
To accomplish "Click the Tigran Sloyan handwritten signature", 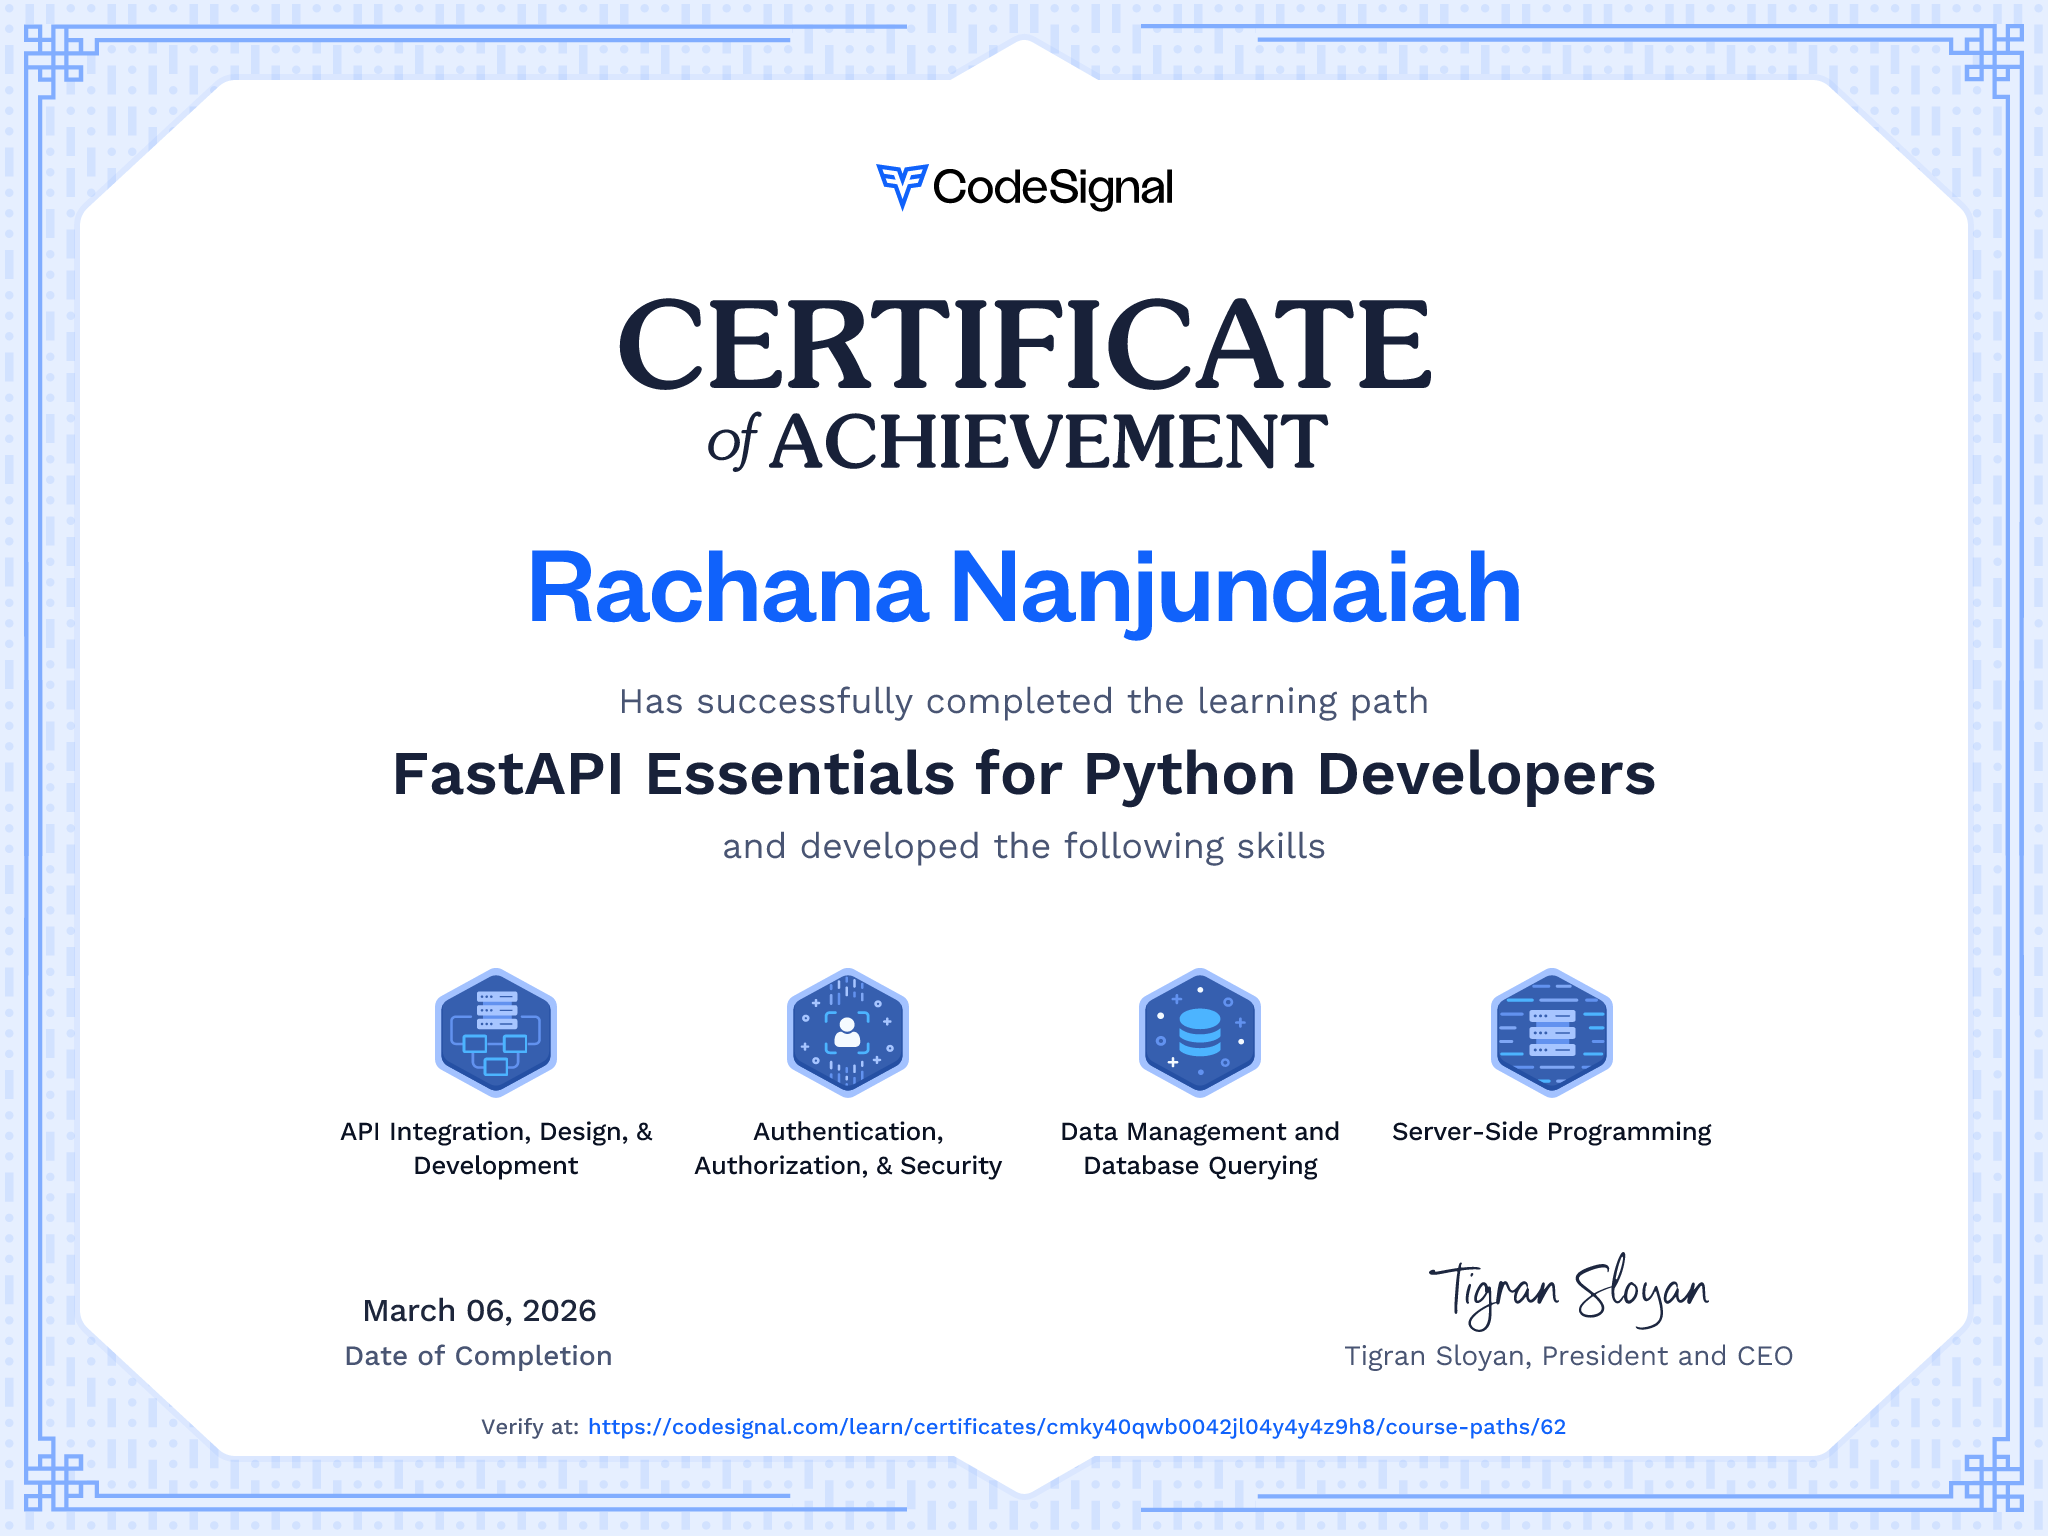I will (x=1569, y=1291).
